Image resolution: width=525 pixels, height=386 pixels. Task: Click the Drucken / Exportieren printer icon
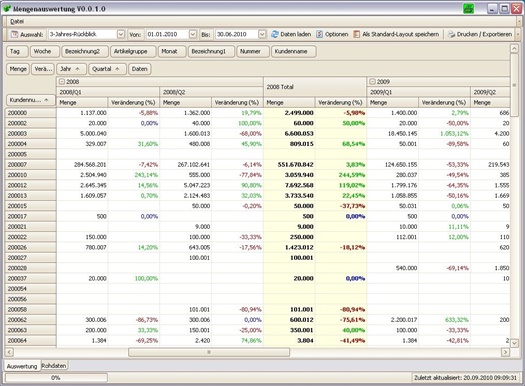(x=451, y=34)
